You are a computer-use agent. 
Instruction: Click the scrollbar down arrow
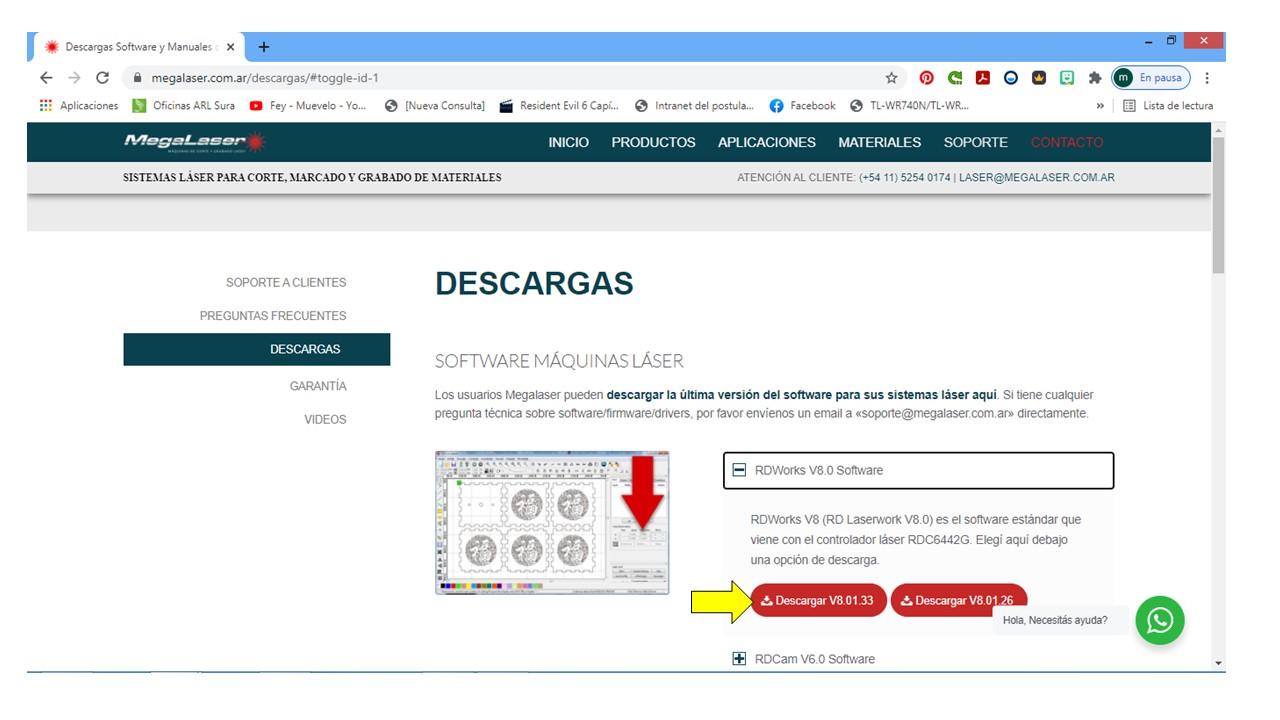click(x=1217, y=663)
